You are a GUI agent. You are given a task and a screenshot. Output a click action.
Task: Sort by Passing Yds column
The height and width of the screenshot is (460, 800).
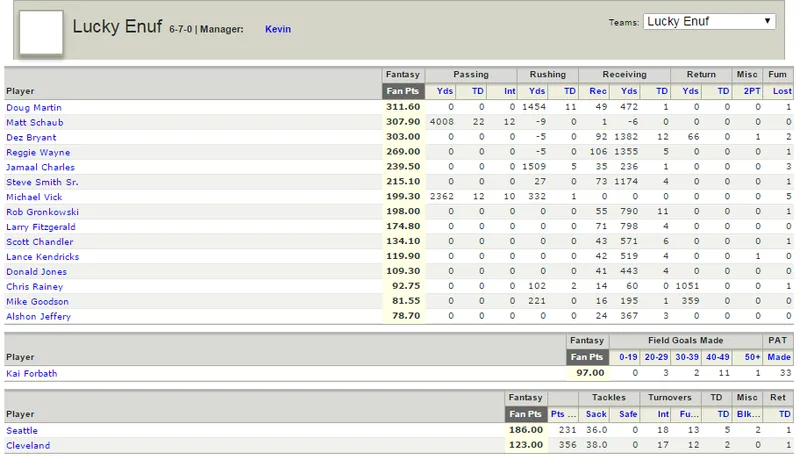click(445, 91)
